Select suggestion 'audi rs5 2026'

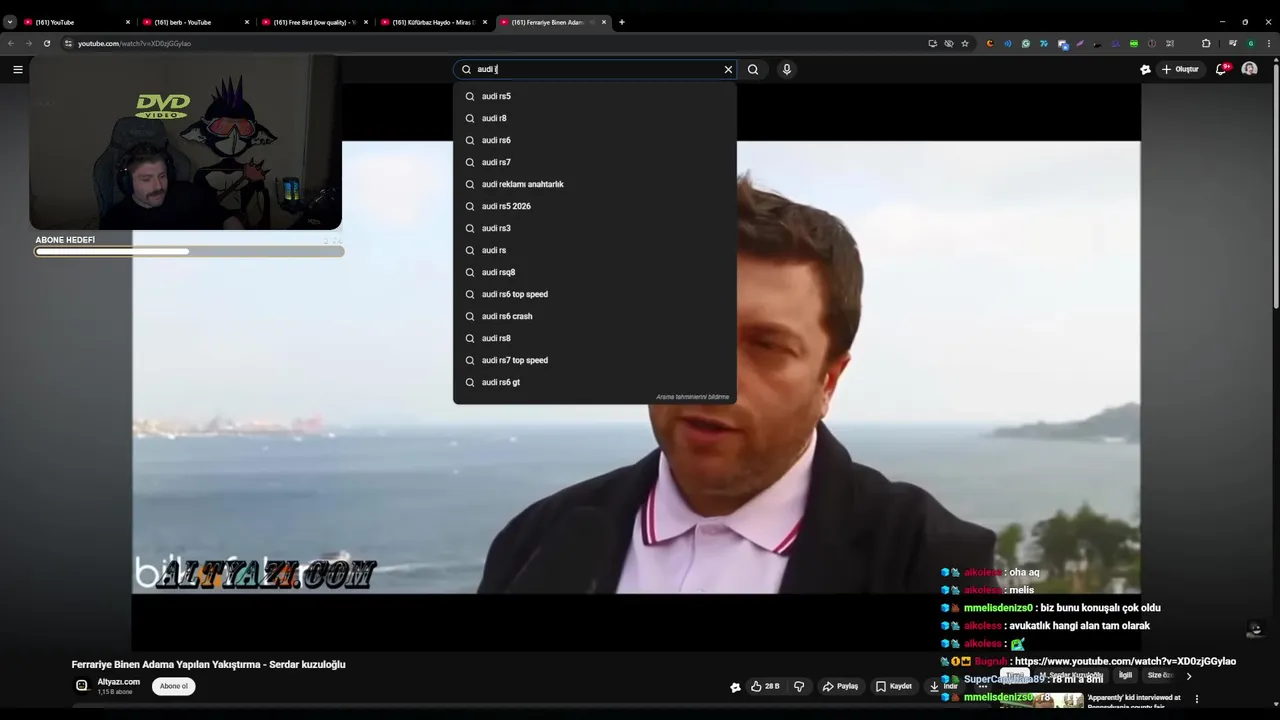595,206
